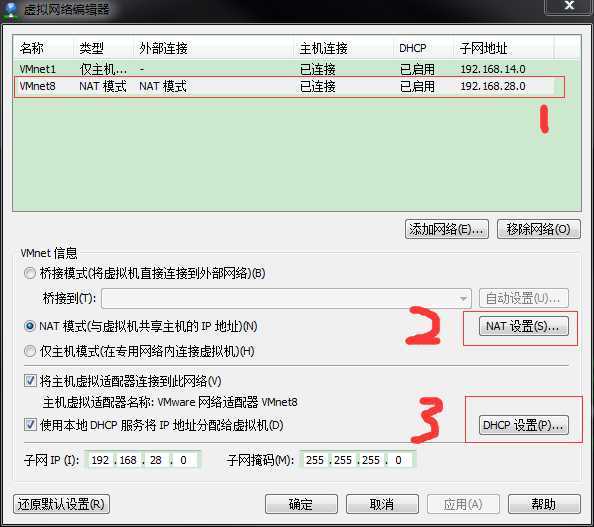Click 主机虚拟适配器名称 VMware 网络适配器 VMnet8 text

pyautogui.click(x=170, y=402)
